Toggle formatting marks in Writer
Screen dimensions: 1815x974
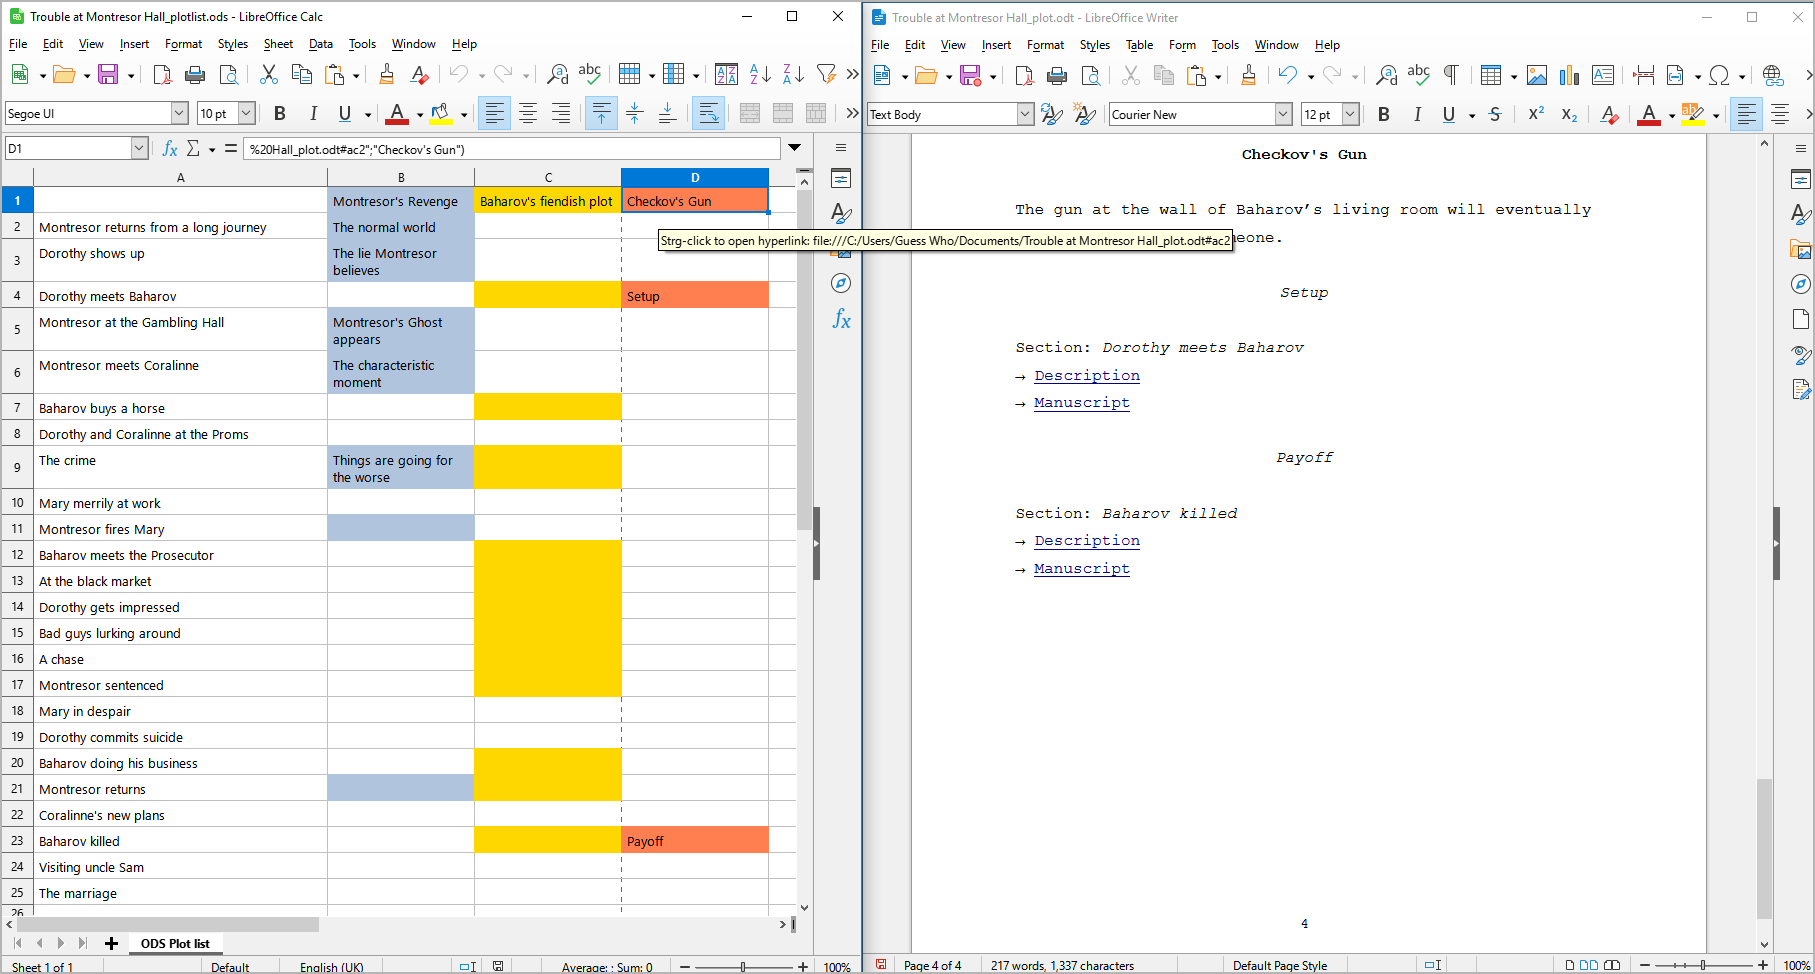point(1451,75)
